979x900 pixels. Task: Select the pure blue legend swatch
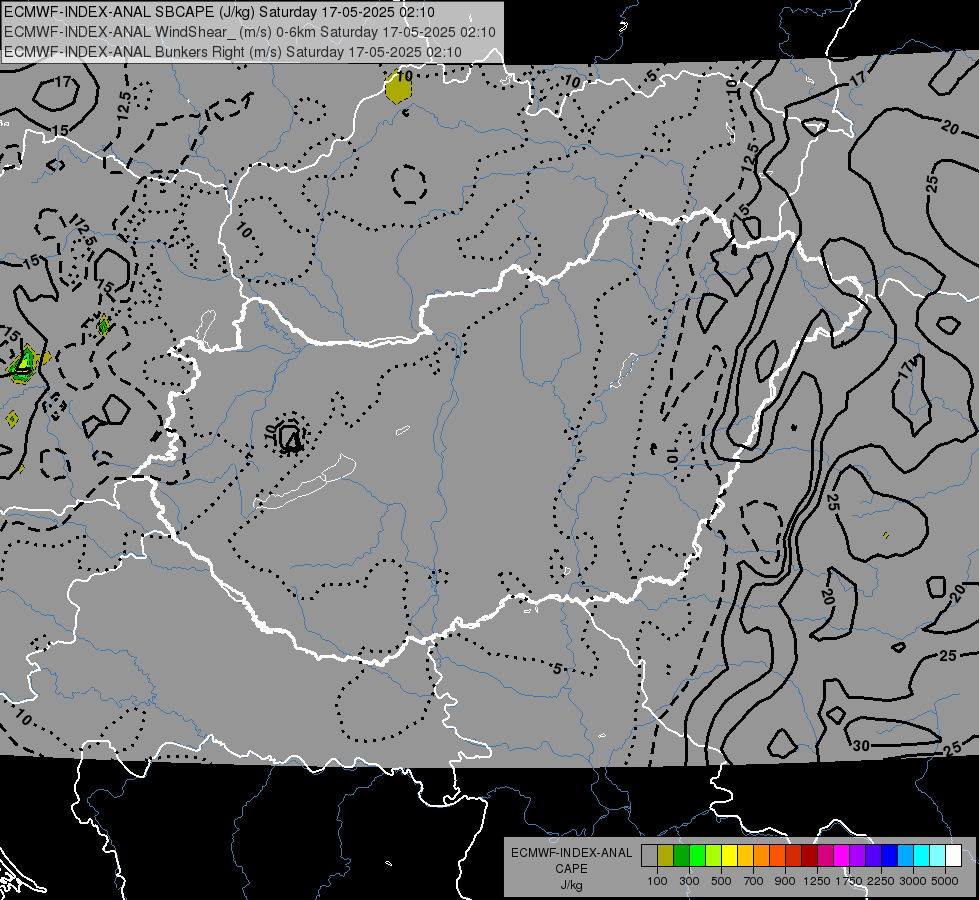click(890, 855)
